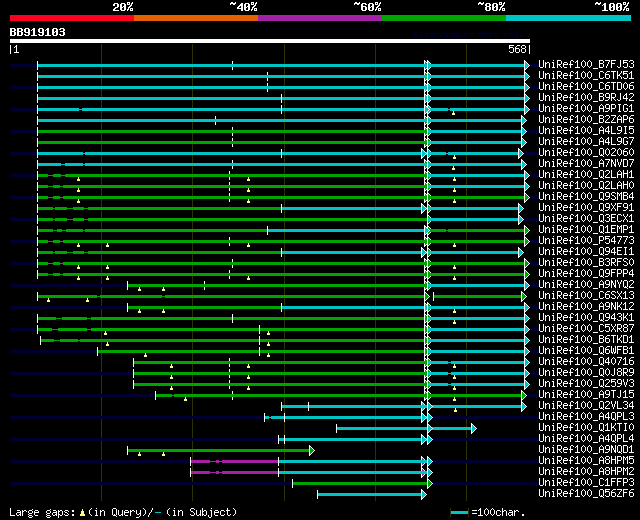The height and width of the screenshot is (520, 640).
Task: Click the UniRef100_A7NVD7 label
Action: (x=586, y=164)
